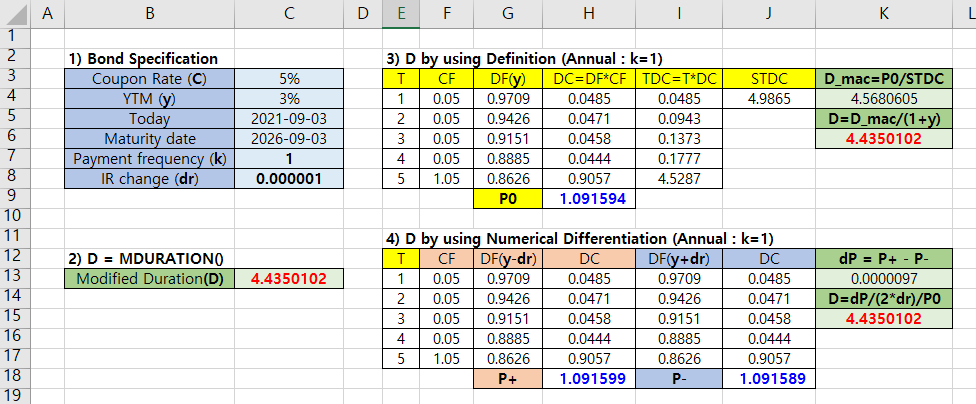Select the dP = P+ - P- header cell
This screenshot has width=976, height=404.
(x=884, y=258)
